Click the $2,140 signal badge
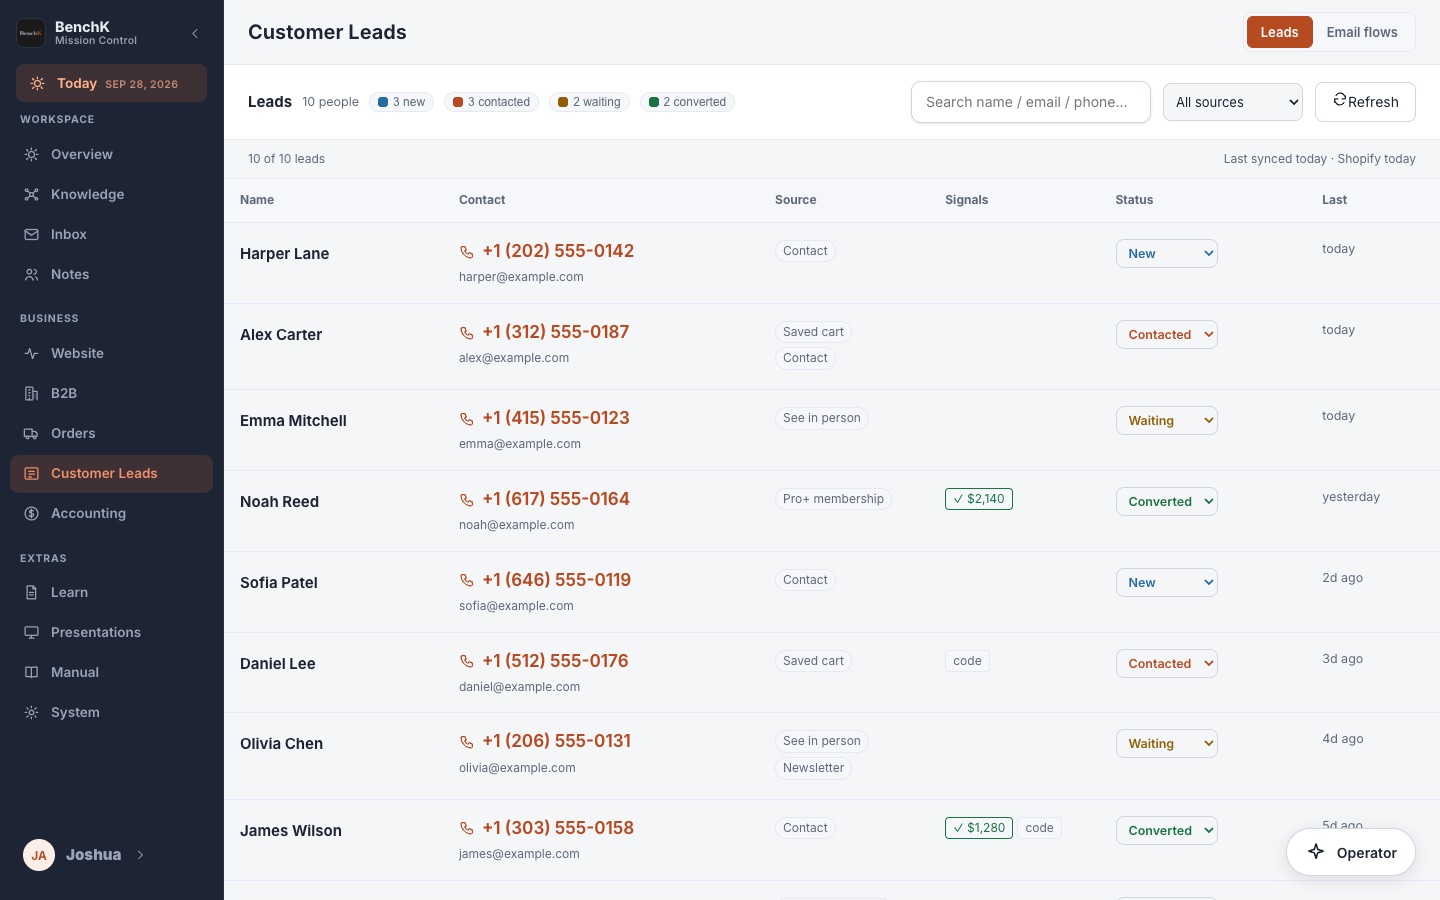The height and width of the screenshot is (900, 1440). [979, 499]
